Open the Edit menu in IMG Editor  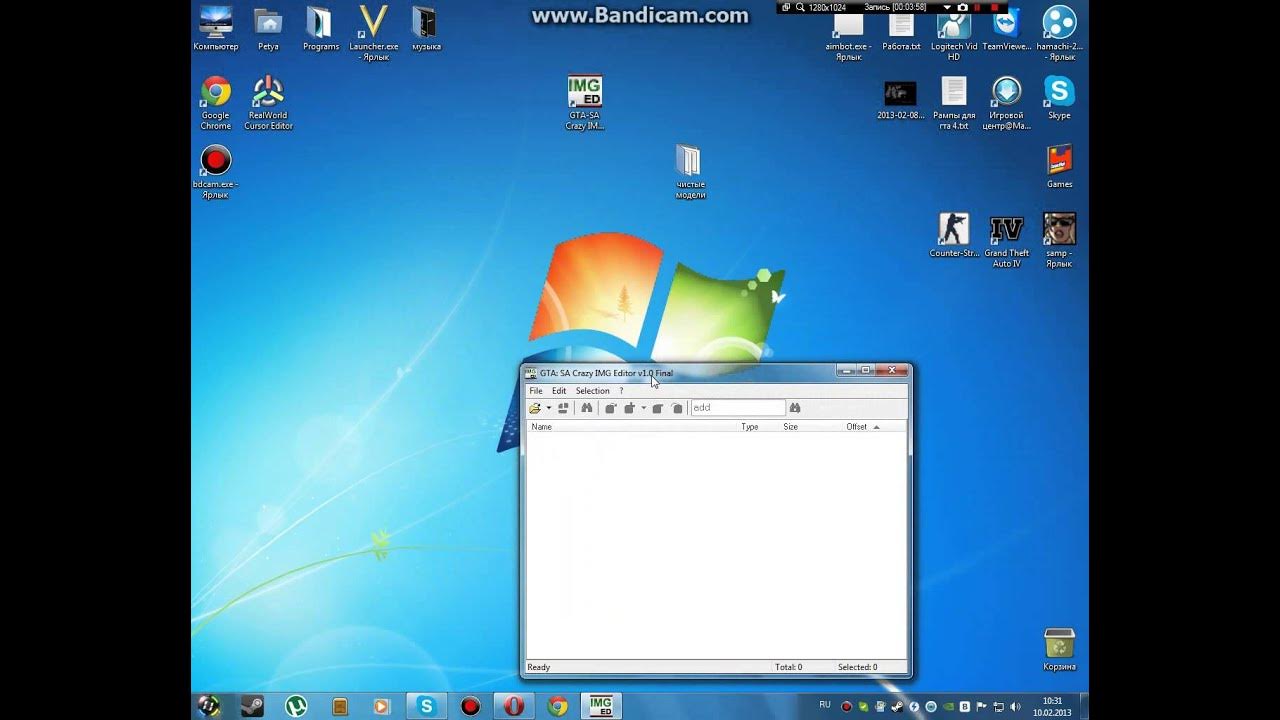click(x=559, y=391)
